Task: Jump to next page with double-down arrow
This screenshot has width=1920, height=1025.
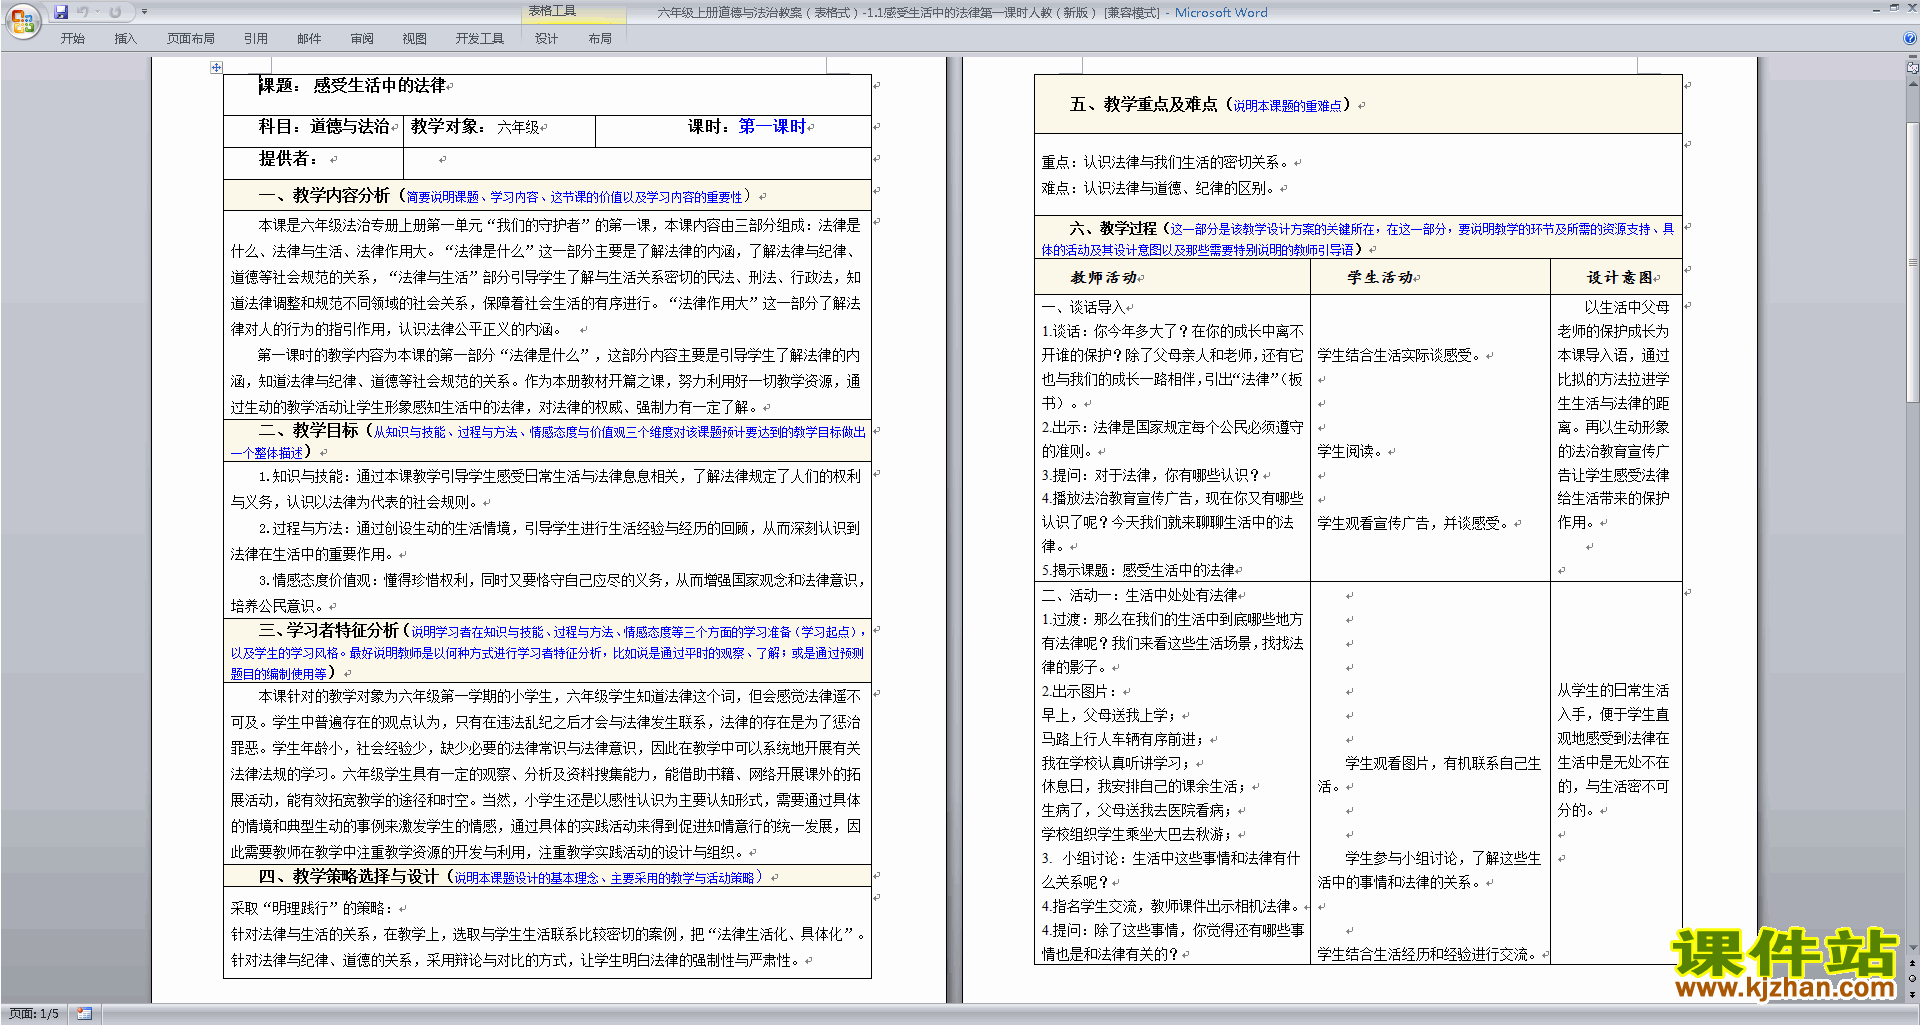Action: point(1912,994)
